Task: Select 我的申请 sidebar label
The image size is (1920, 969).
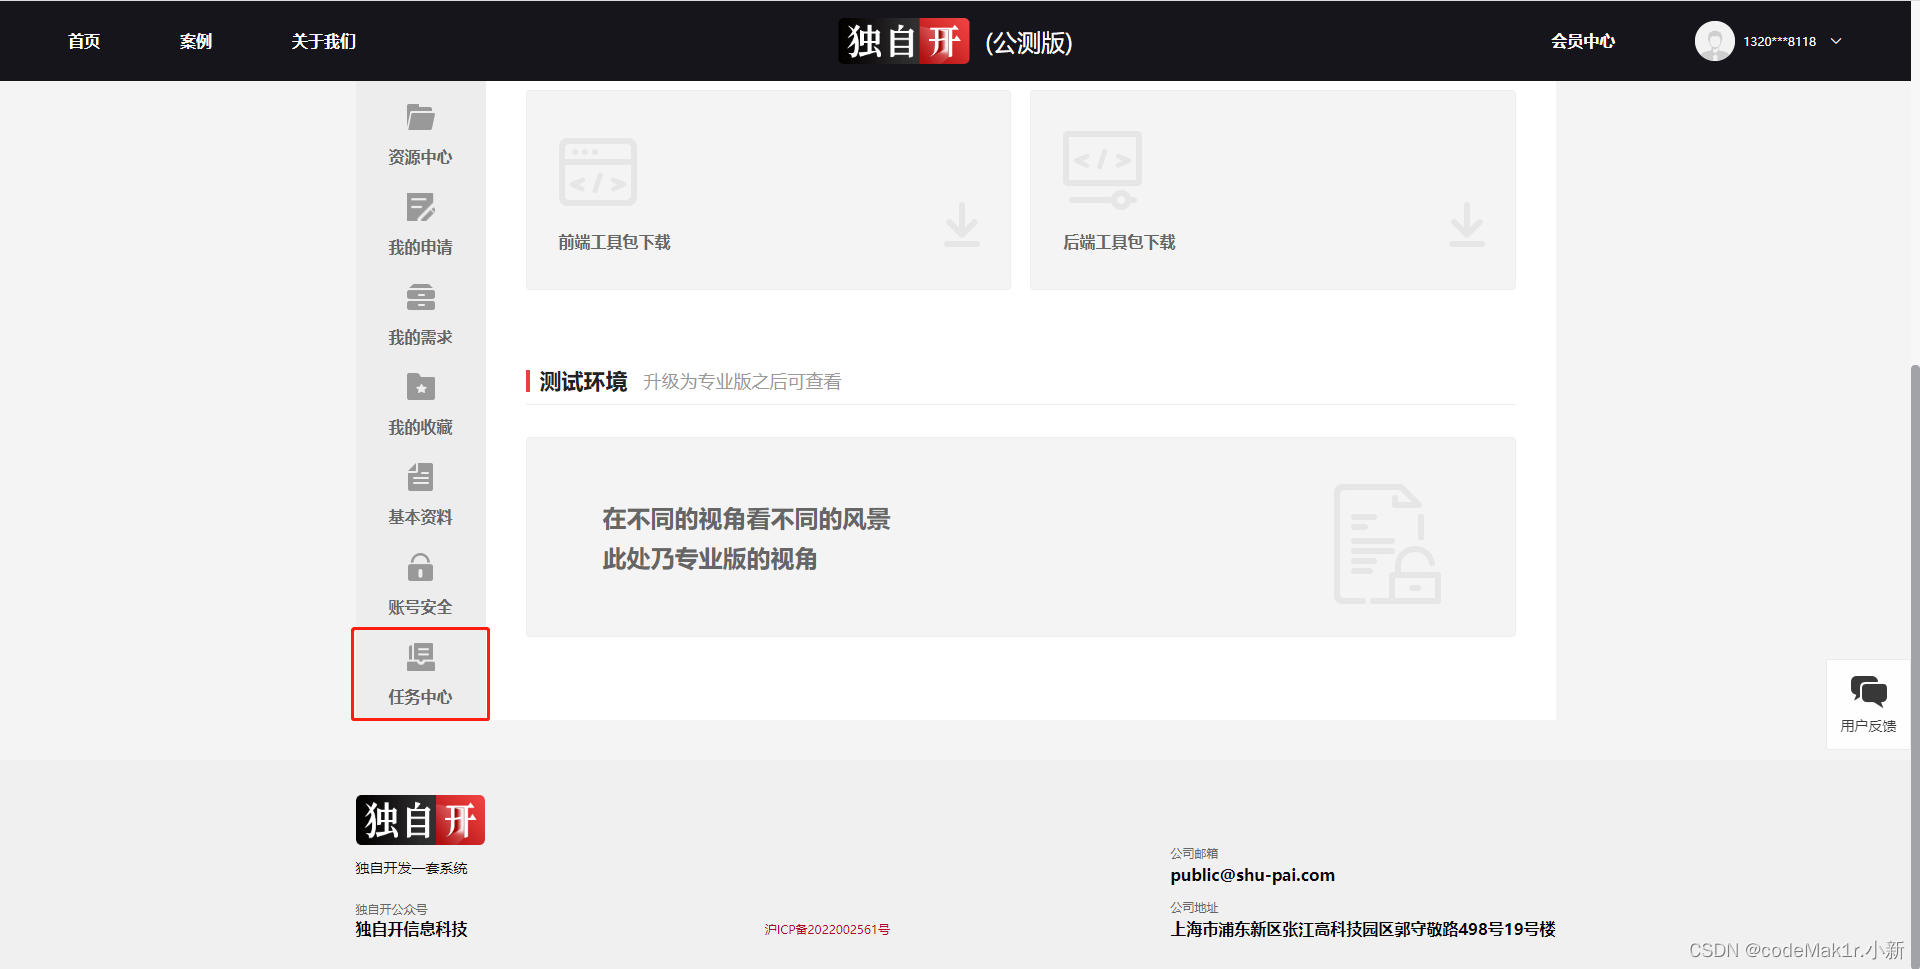Action: point(420,247)
